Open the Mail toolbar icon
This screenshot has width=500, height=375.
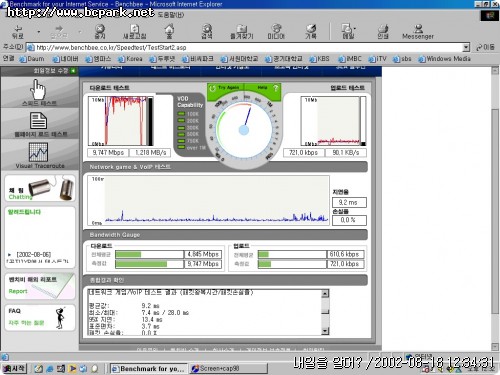[348, 32]
